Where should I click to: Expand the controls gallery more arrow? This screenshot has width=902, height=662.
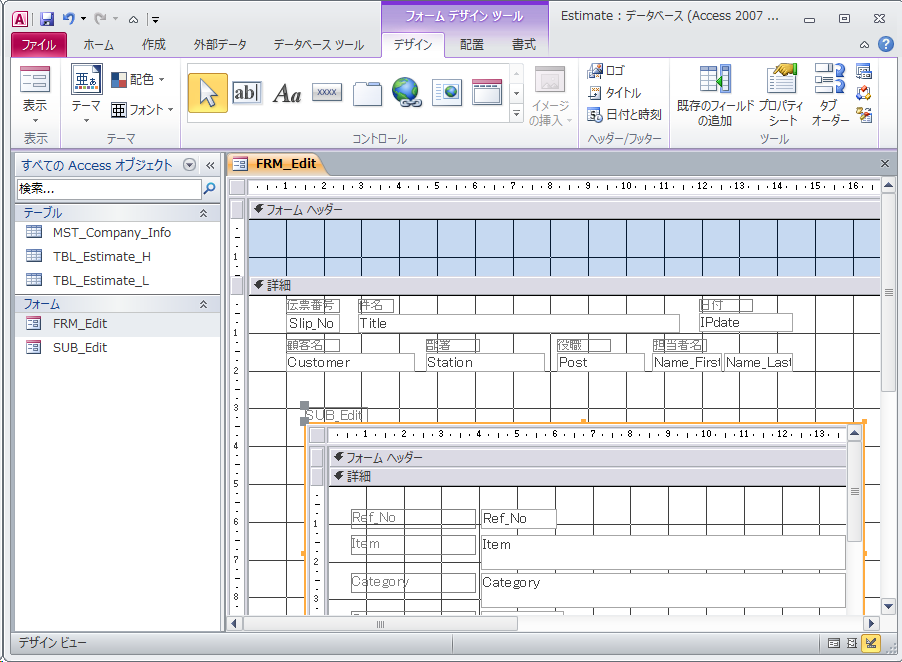(516, 114)
